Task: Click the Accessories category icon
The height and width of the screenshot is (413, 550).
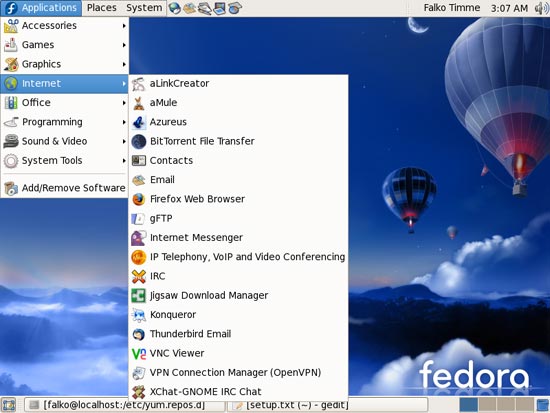Action: [11, 26]
